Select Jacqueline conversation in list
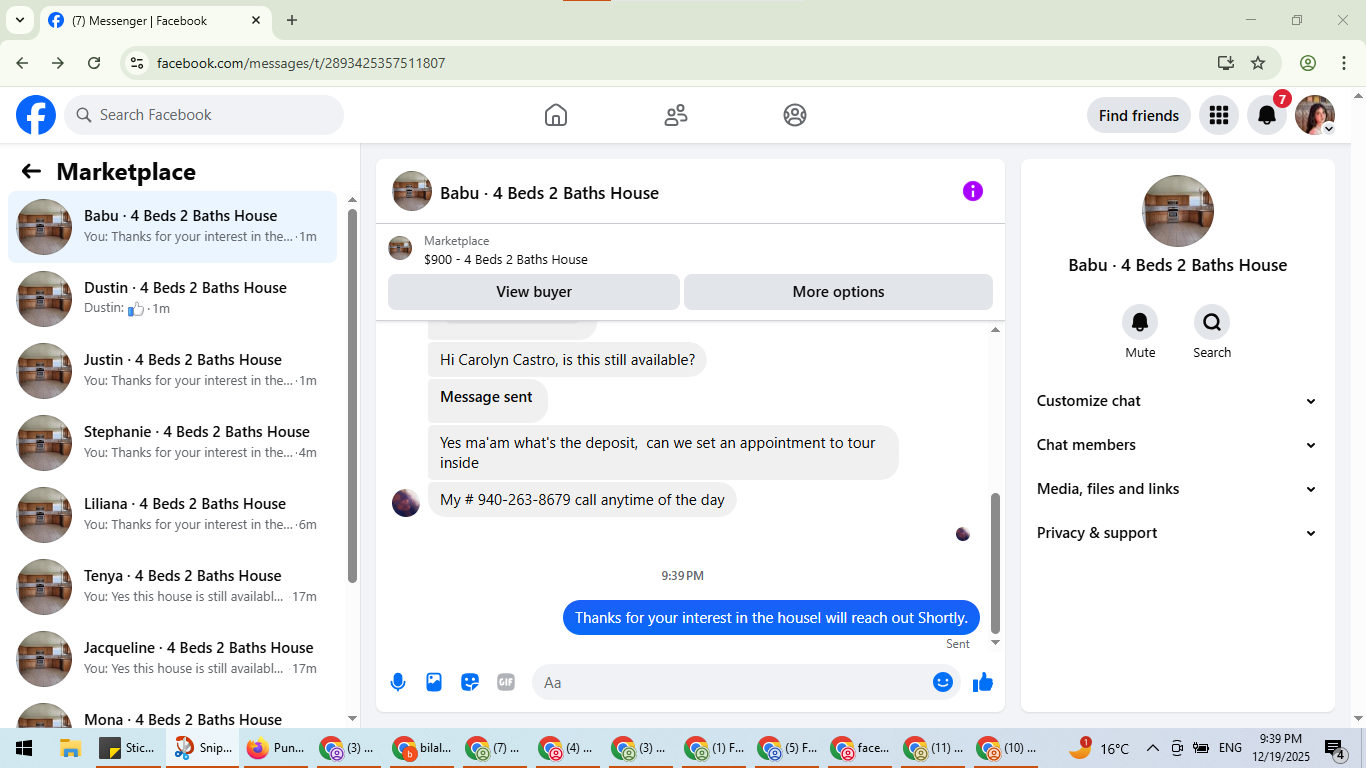The image size is (1366, 768). 172,659
